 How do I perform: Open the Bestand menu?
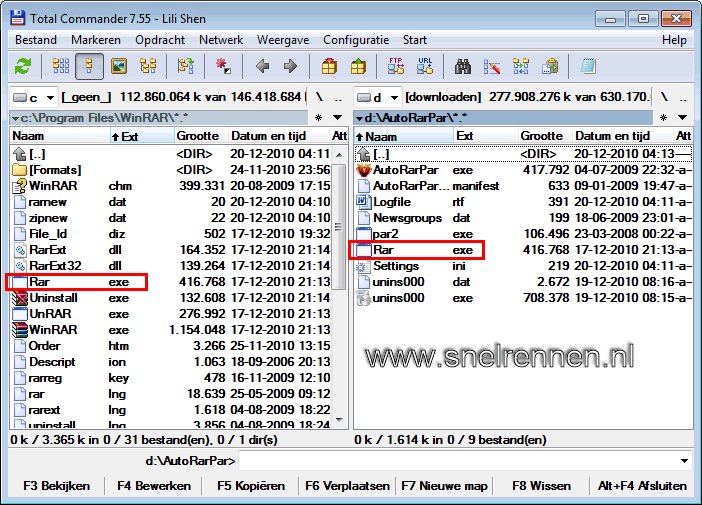pyautogui.click(x=36, y=40)
